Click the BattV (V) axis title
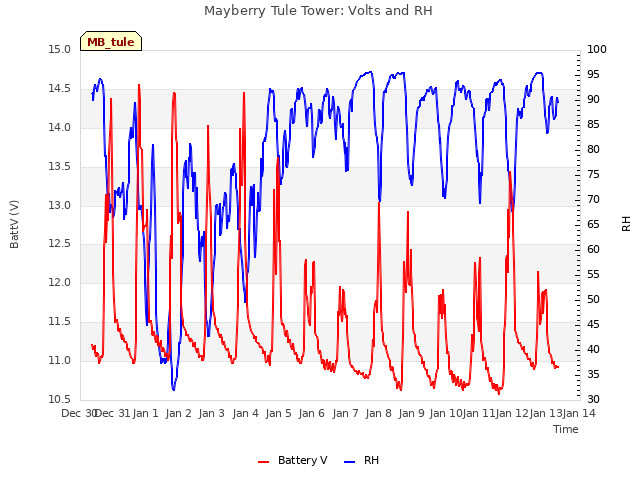Screen dimensions: 640x480 14,224
